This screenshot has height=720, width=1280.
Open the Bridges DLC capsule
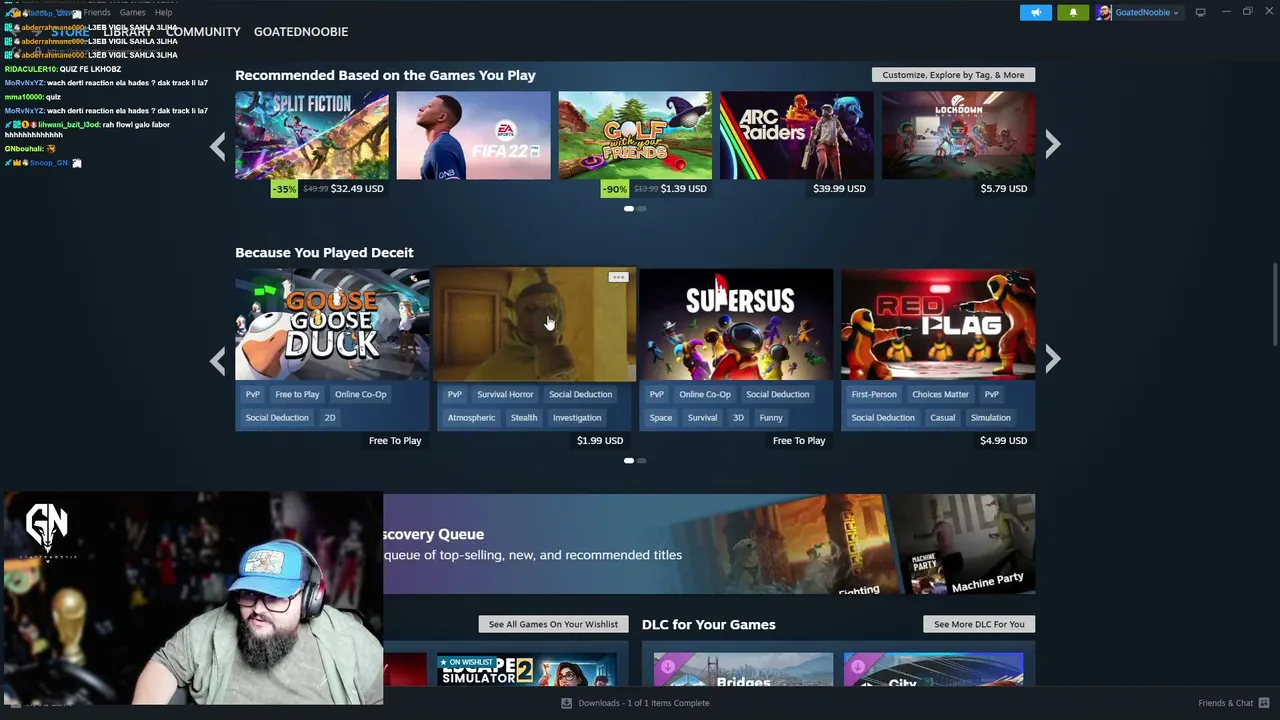(x=743, y=670)
